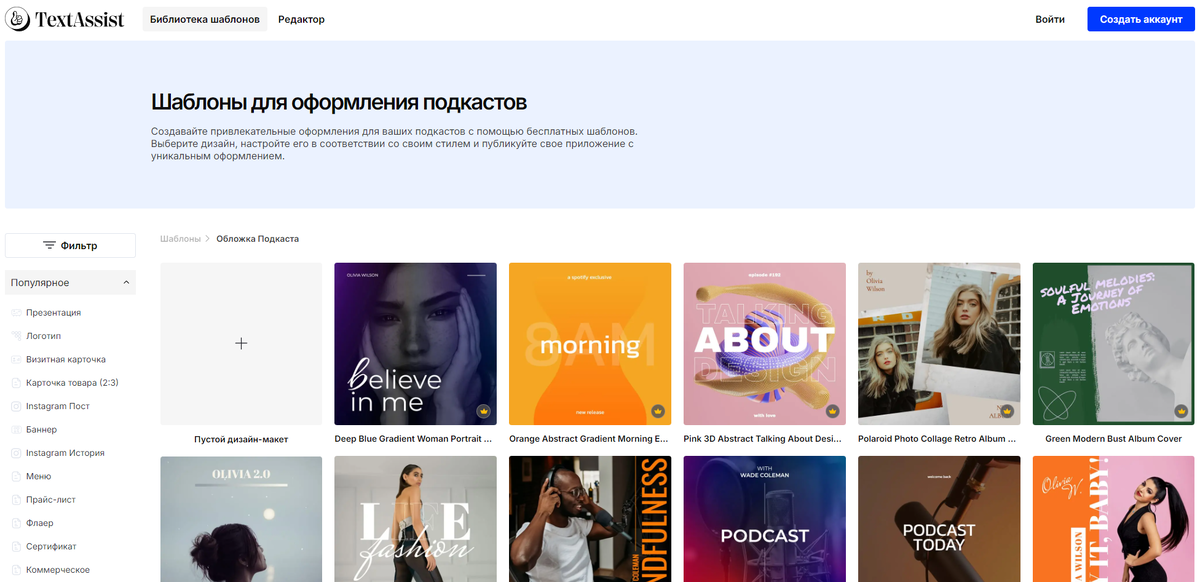Select the Баннер category icon
1200x582 pixels.
[x=14, y=429]
